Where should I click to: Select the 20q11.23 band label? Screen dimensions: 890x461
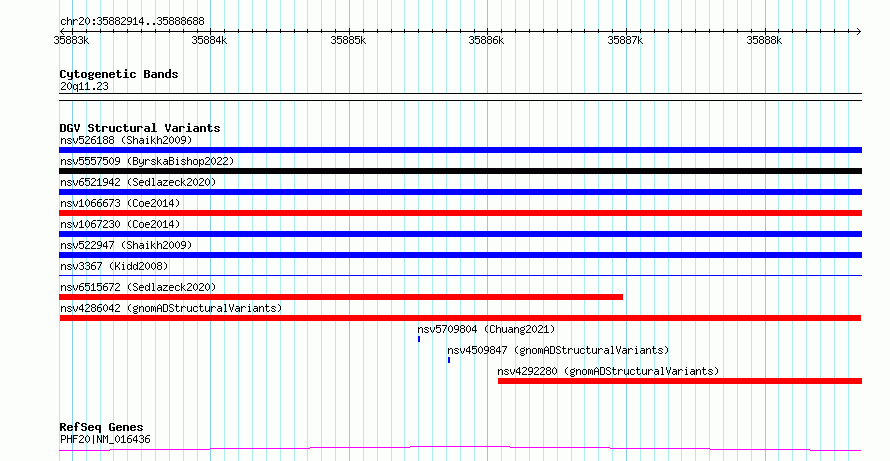tap(84, 86)
